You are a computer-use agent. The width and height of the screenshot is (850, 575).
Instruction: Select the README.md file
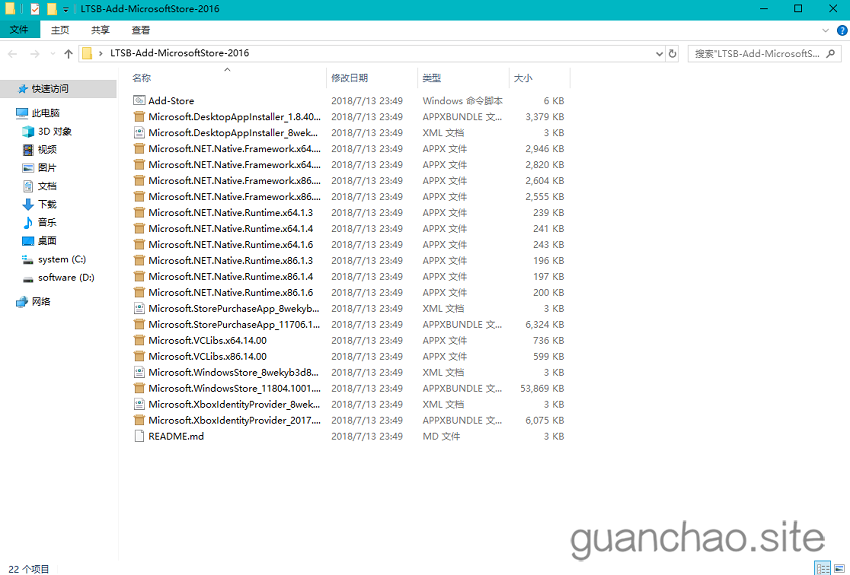tap(176, 436)
